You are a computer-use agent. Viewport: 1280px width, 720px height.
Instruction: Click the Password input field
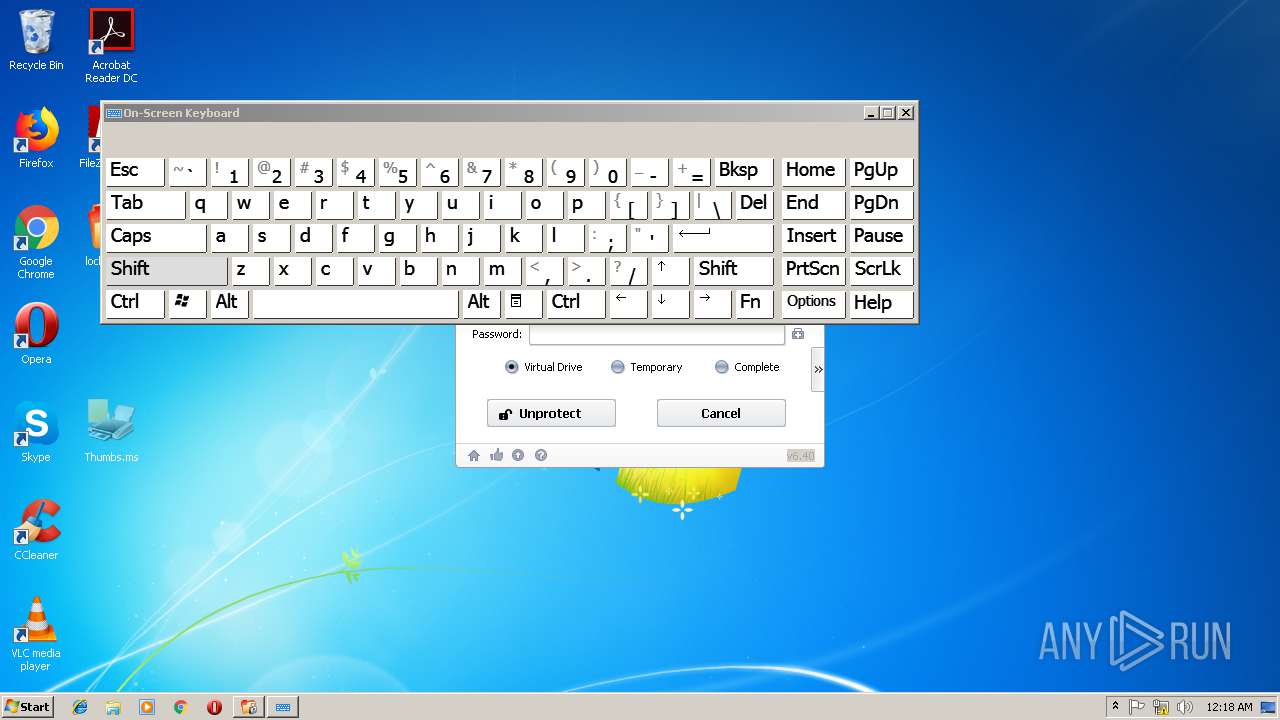tap(657, 334)
